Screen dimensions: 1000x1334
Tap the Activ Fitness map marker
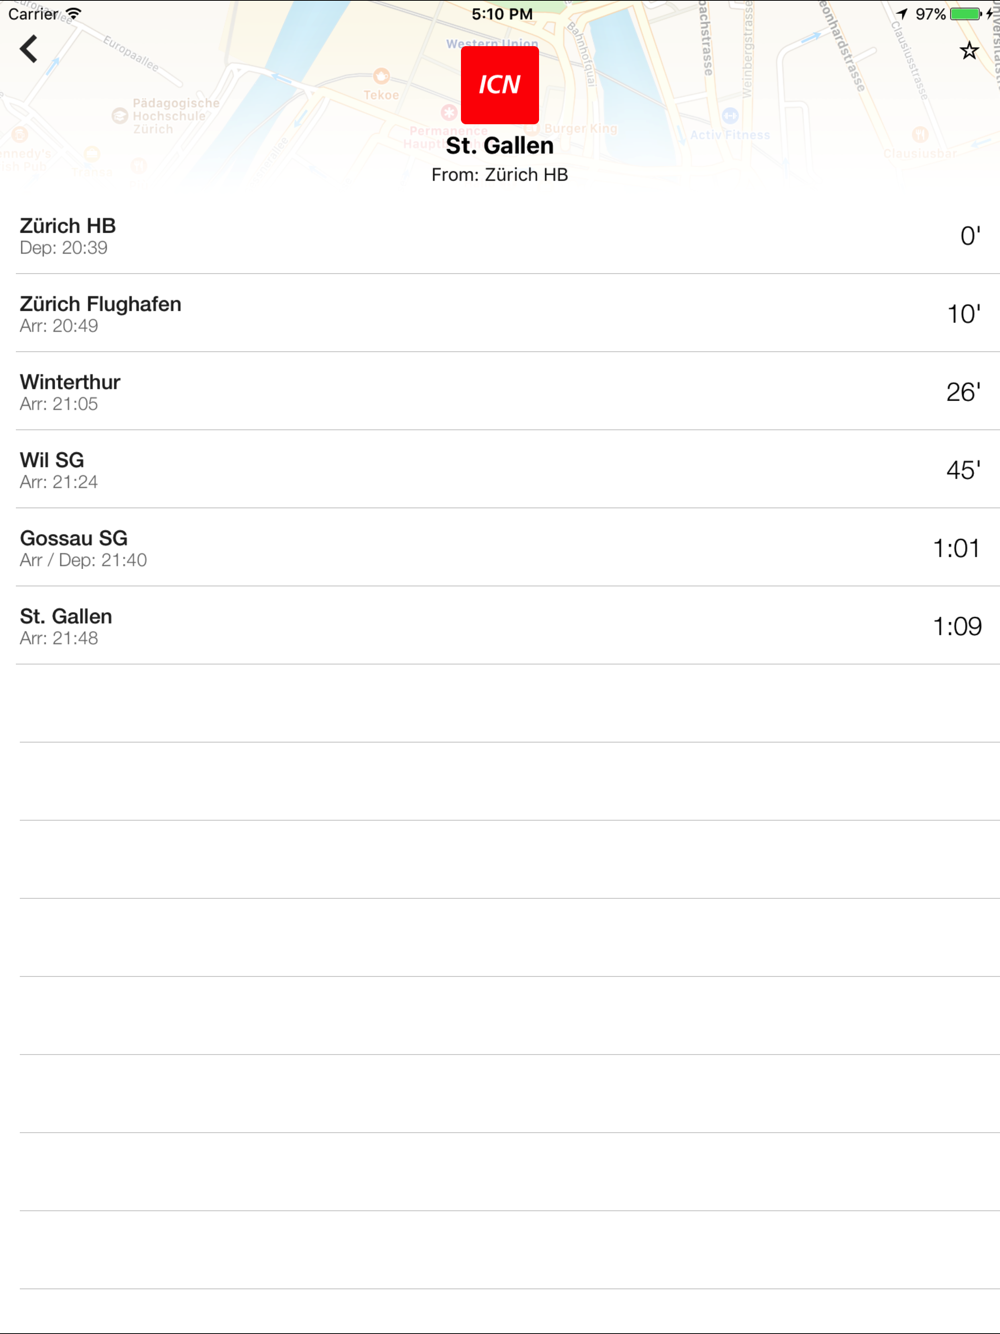click(730, 116)
